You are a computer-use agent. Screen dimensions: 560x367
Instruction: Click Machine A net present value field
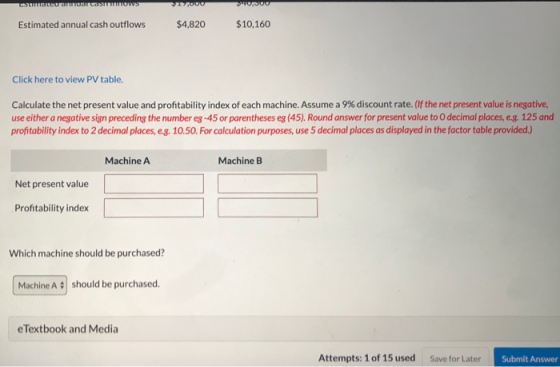[x=154, y=184]
